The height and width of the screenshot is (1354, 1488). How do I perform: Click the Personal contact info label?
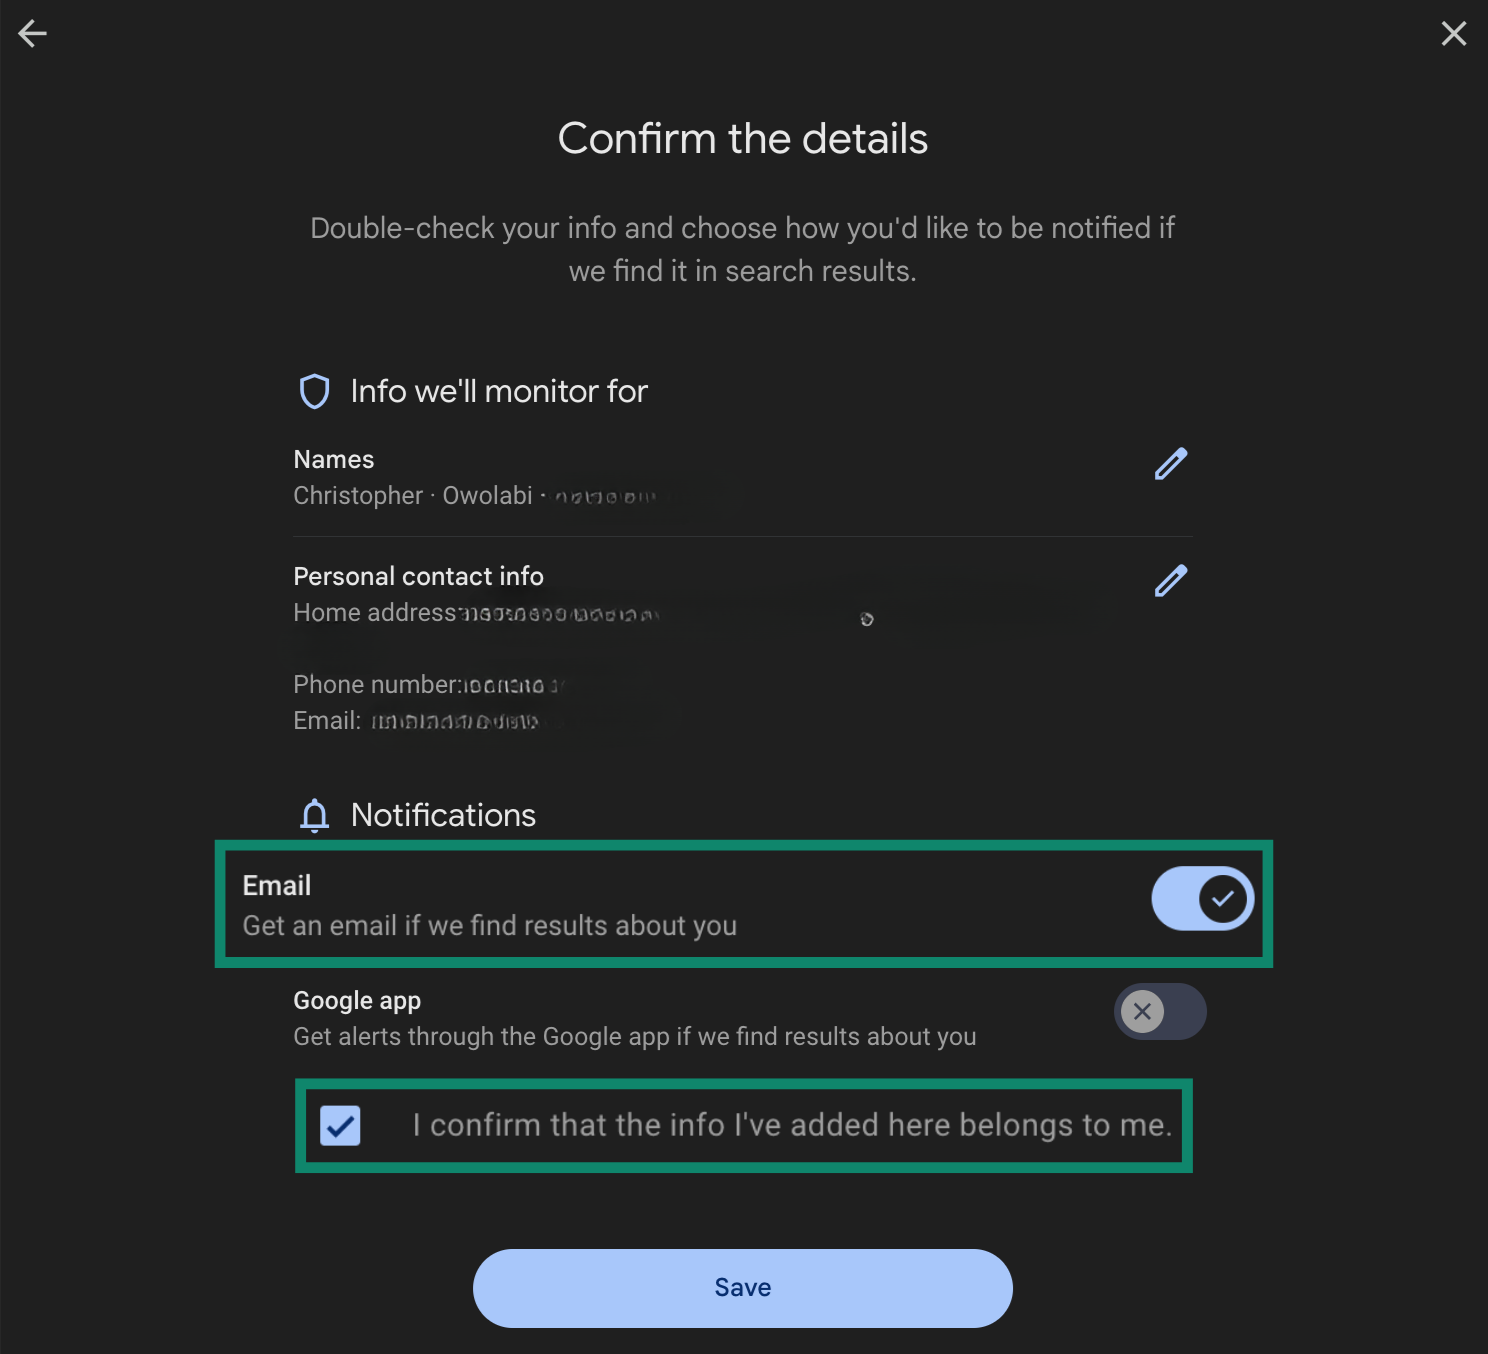pos(418,576)
